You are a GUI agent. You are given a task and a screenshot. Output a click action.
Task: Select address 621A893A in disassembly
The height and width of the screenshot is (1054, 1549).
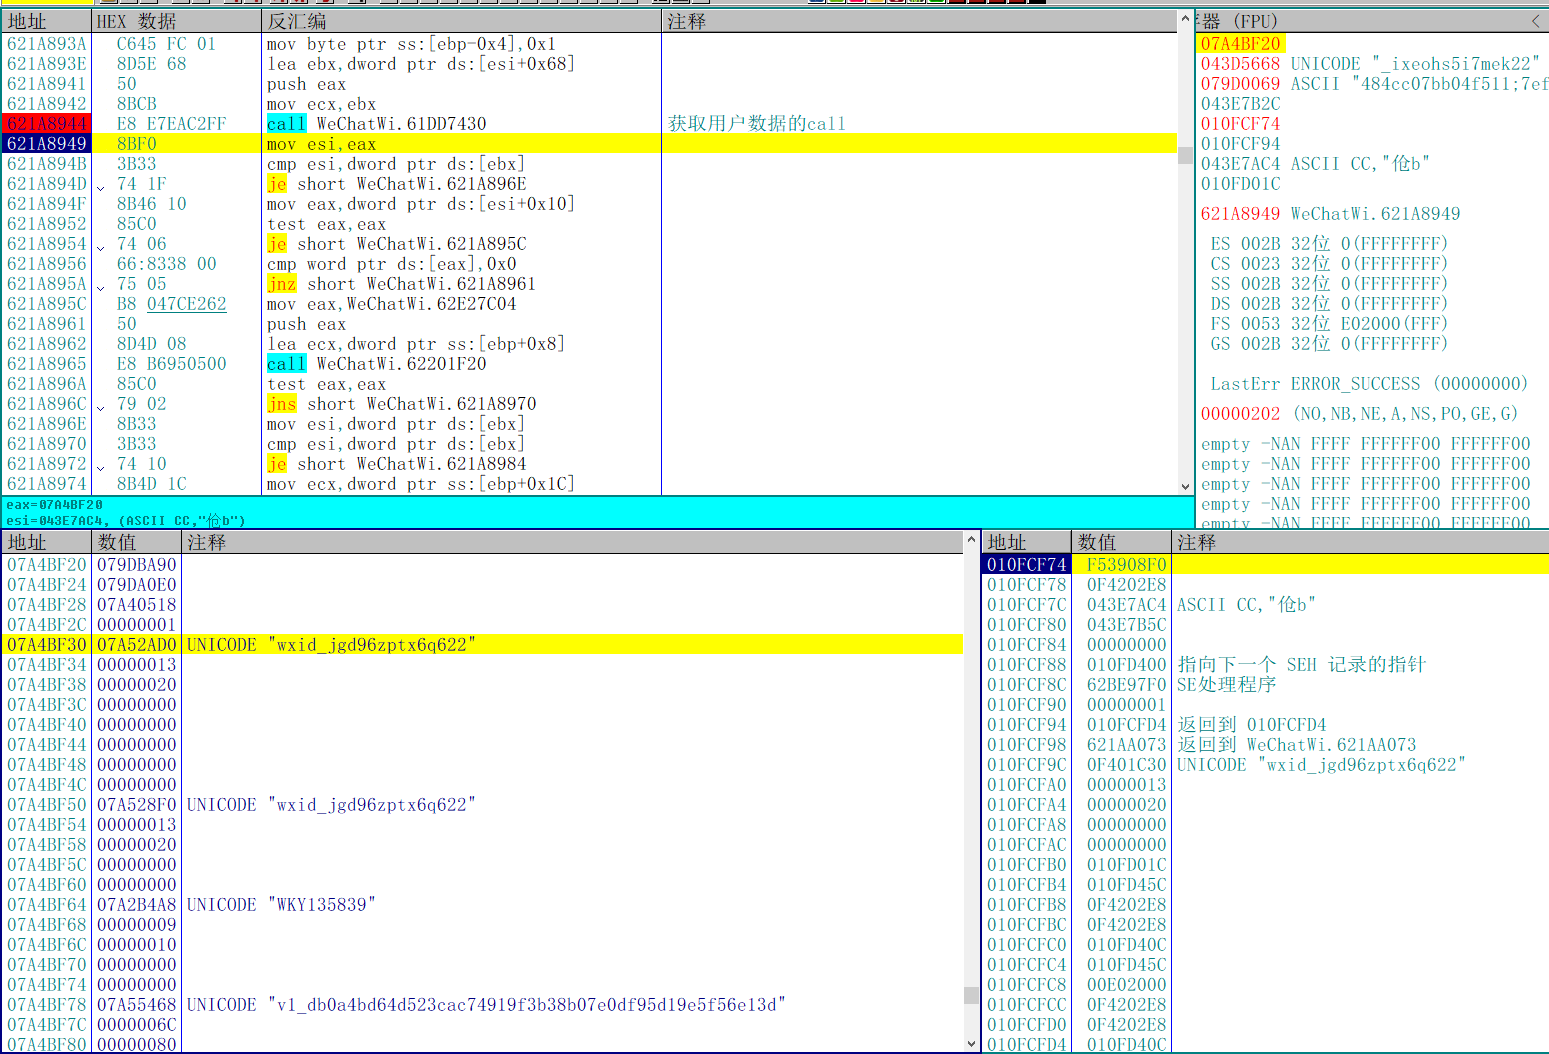tap(46, 44)
